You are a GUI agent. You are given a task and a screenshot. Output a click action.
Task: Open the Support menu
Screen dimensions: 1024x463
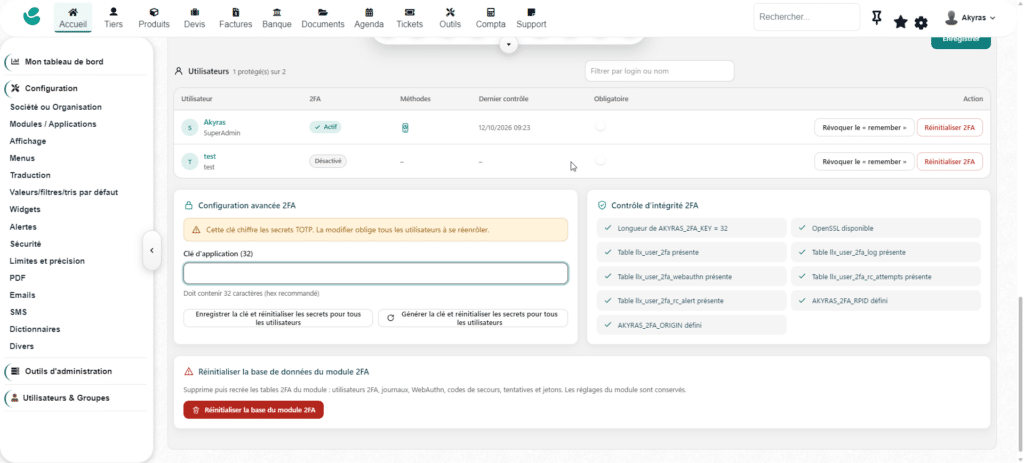pyautogui.click(x=531, y=18)
